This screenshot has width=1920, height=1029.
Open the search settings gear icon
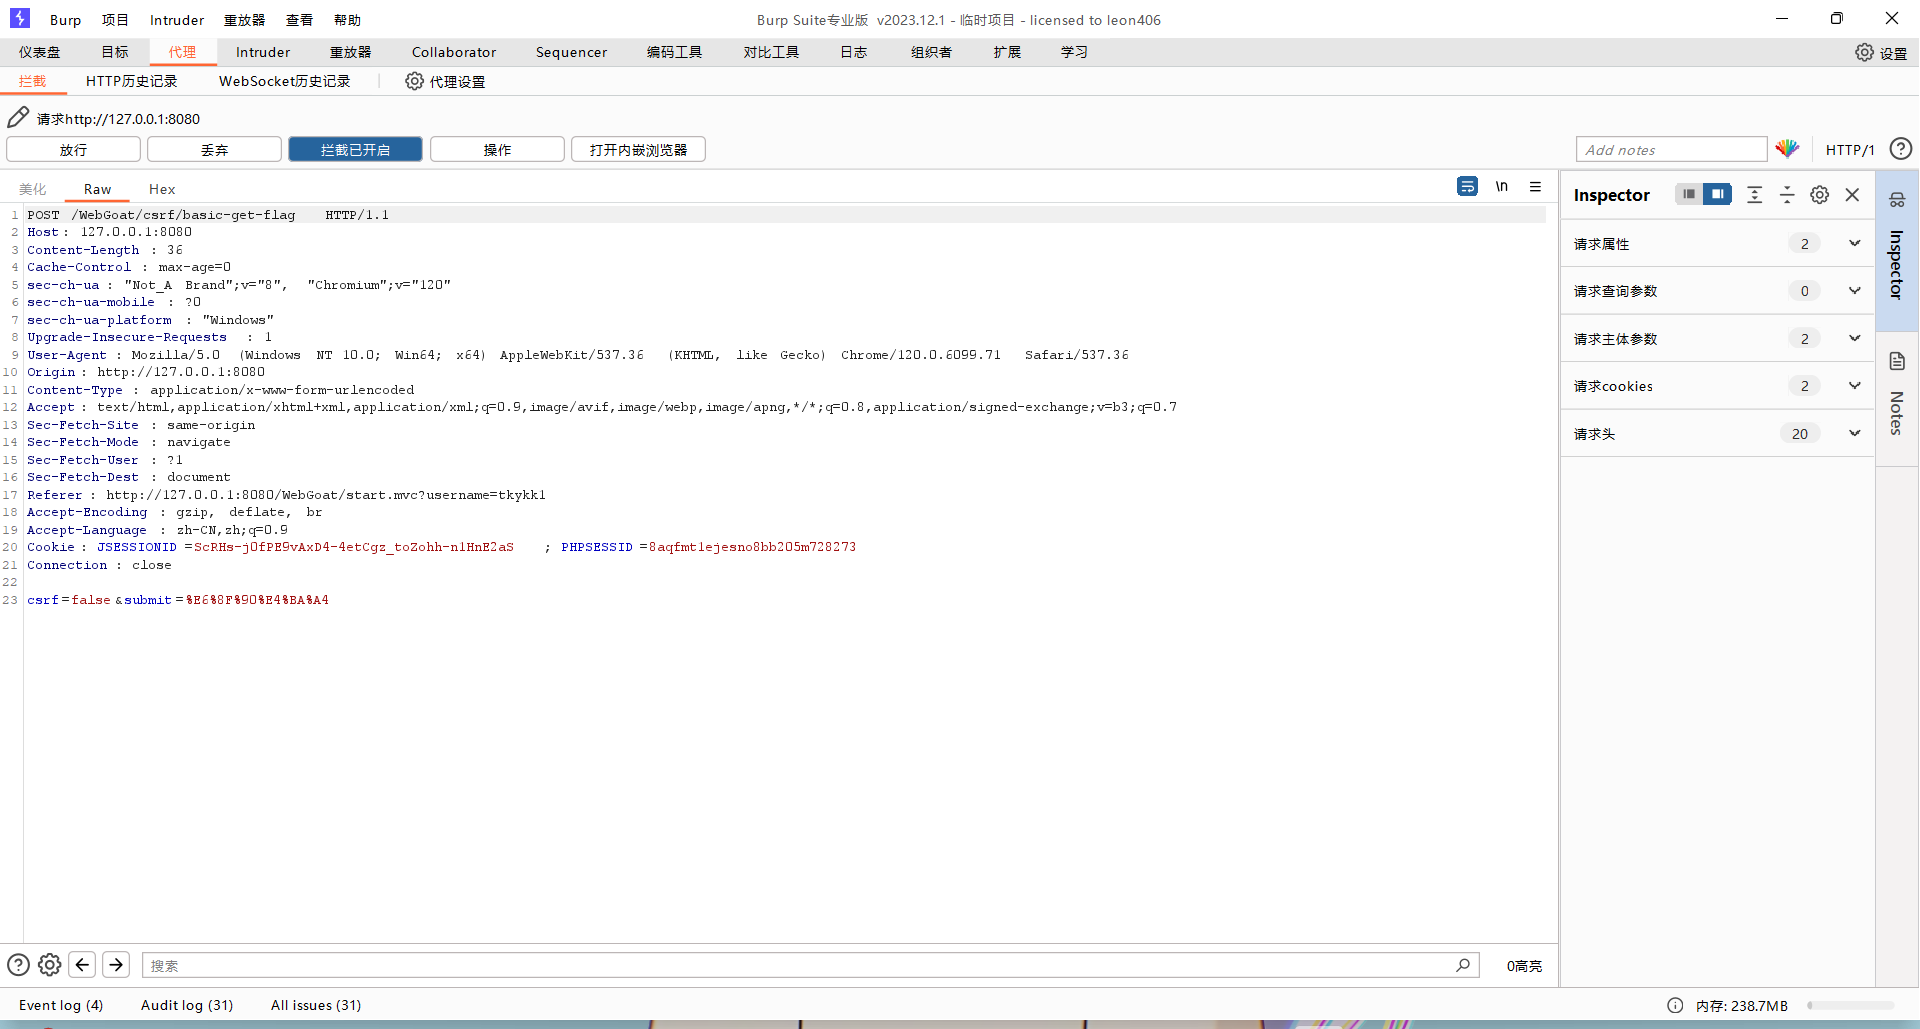click(x=49, y=965)
